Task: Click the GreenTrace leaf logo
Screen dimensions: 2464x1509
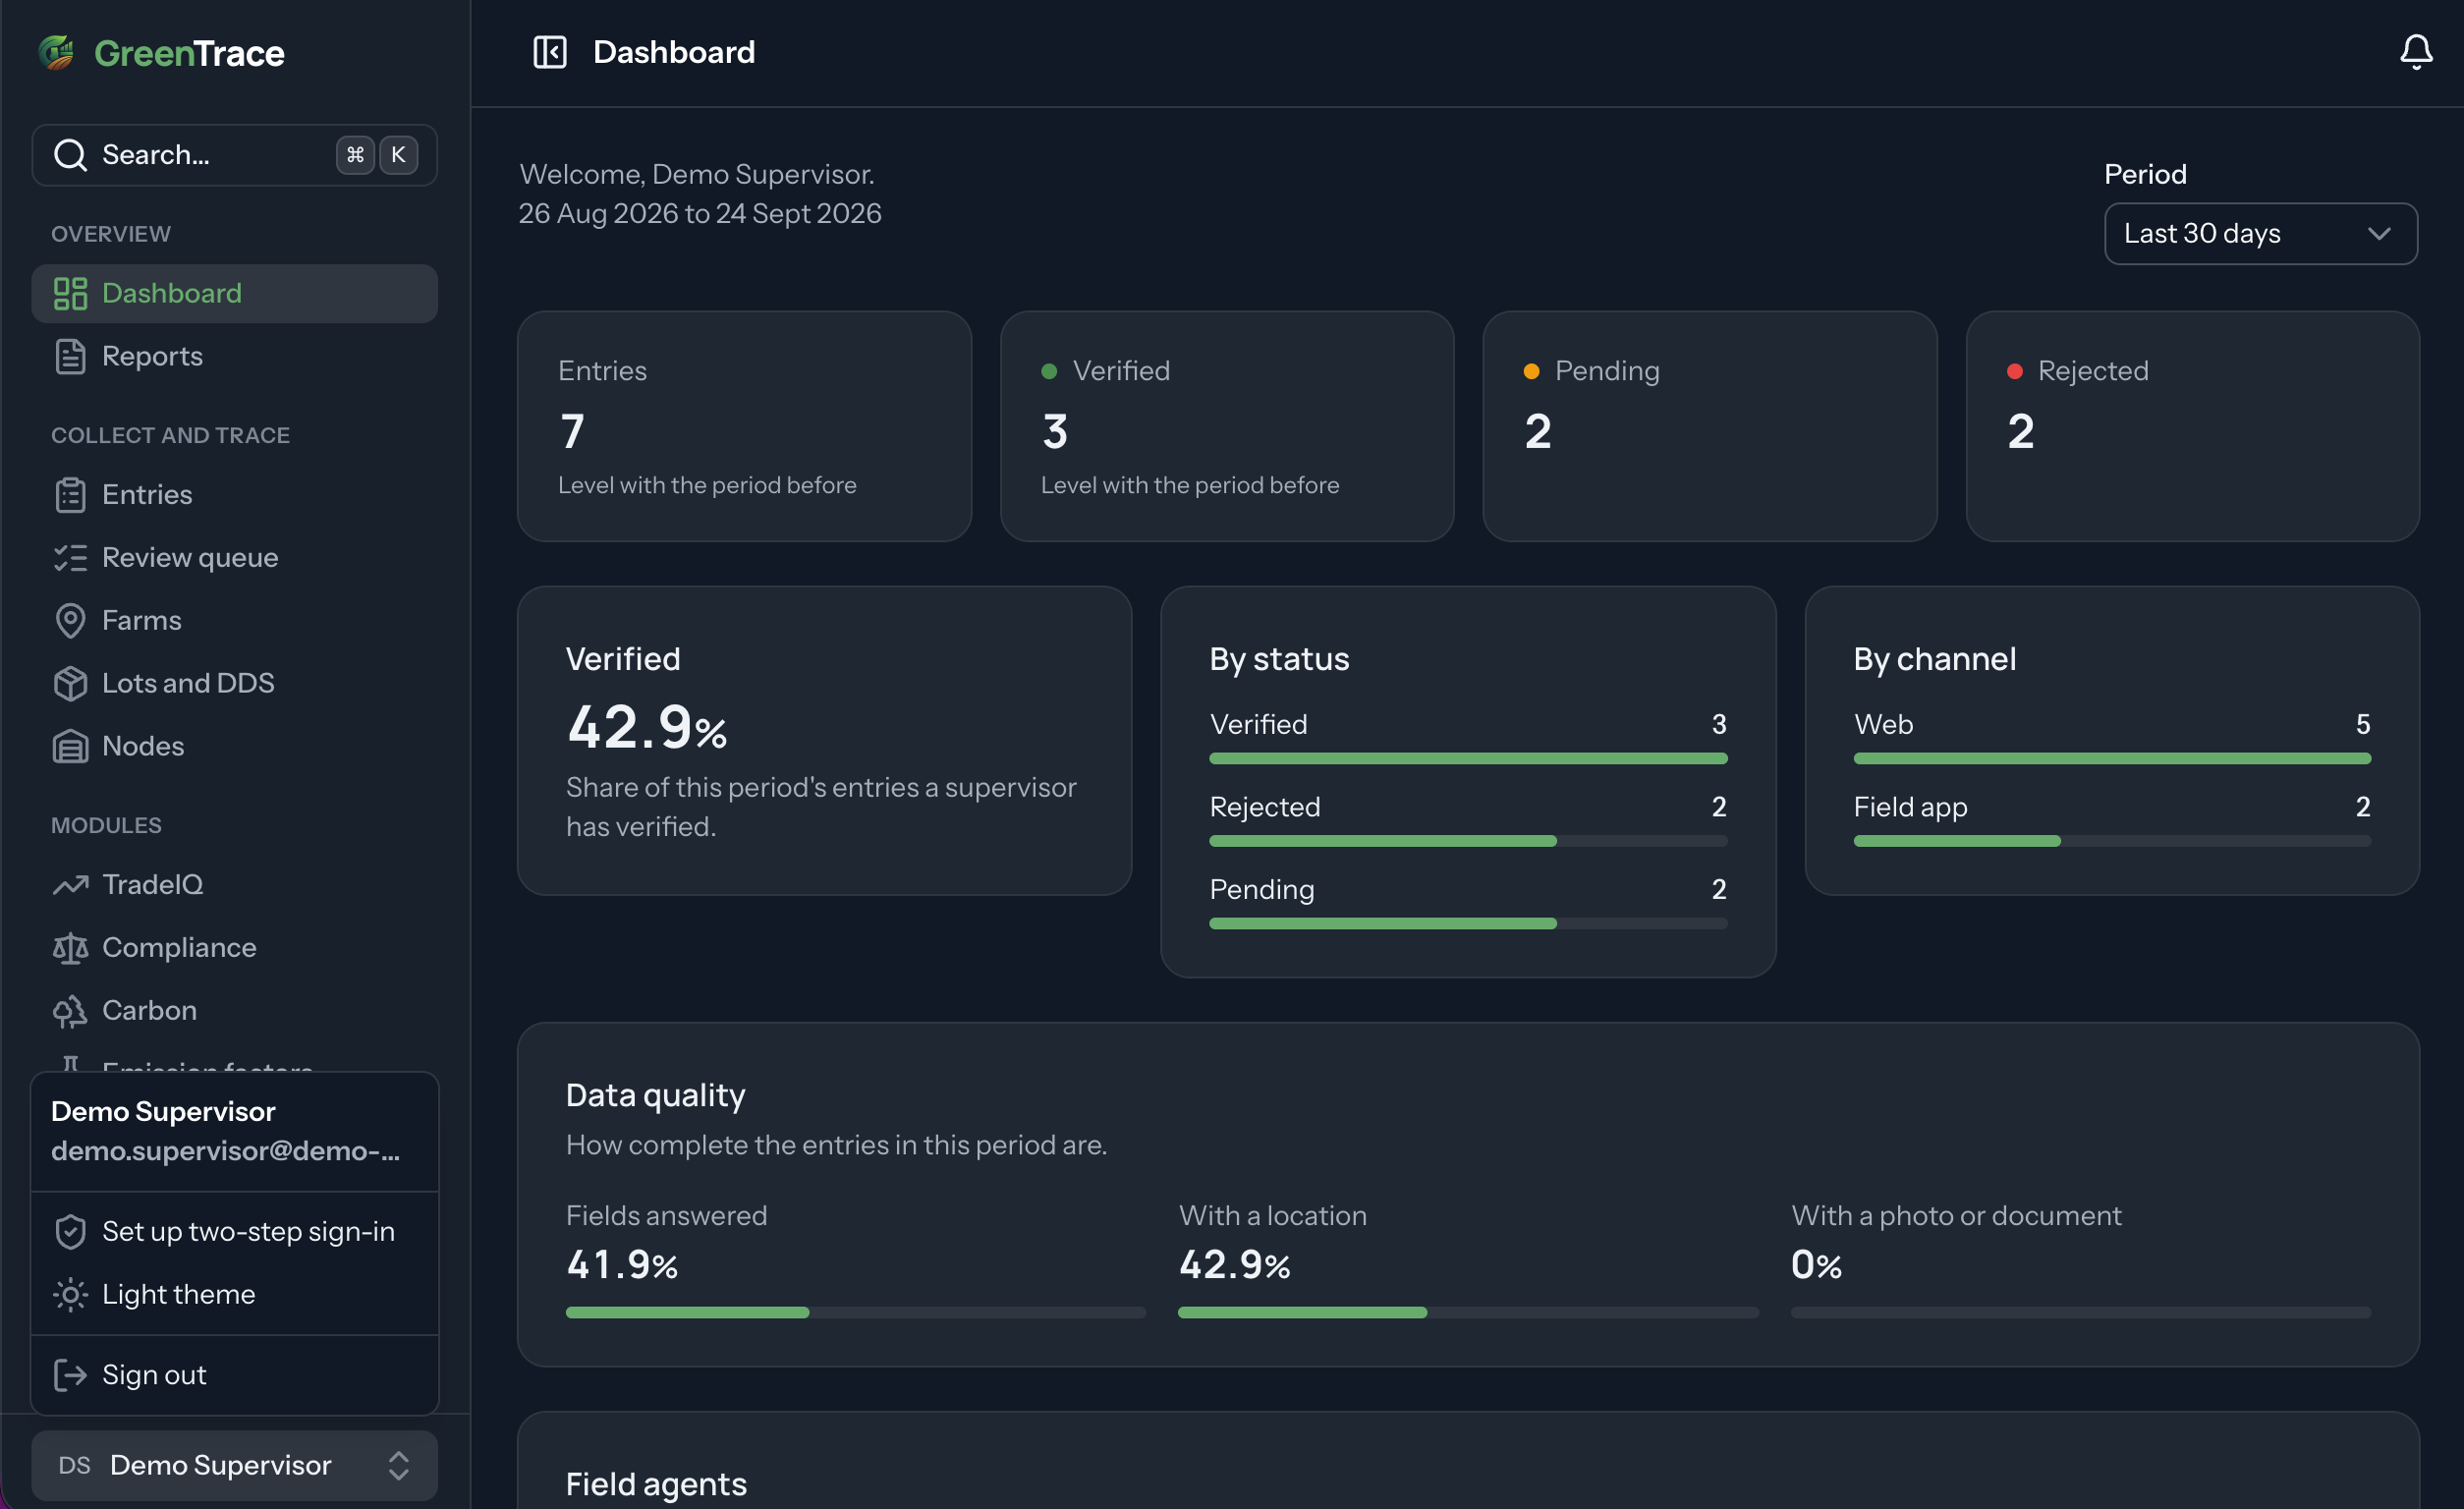Action: pyautogui.click(x=57, y=52)
